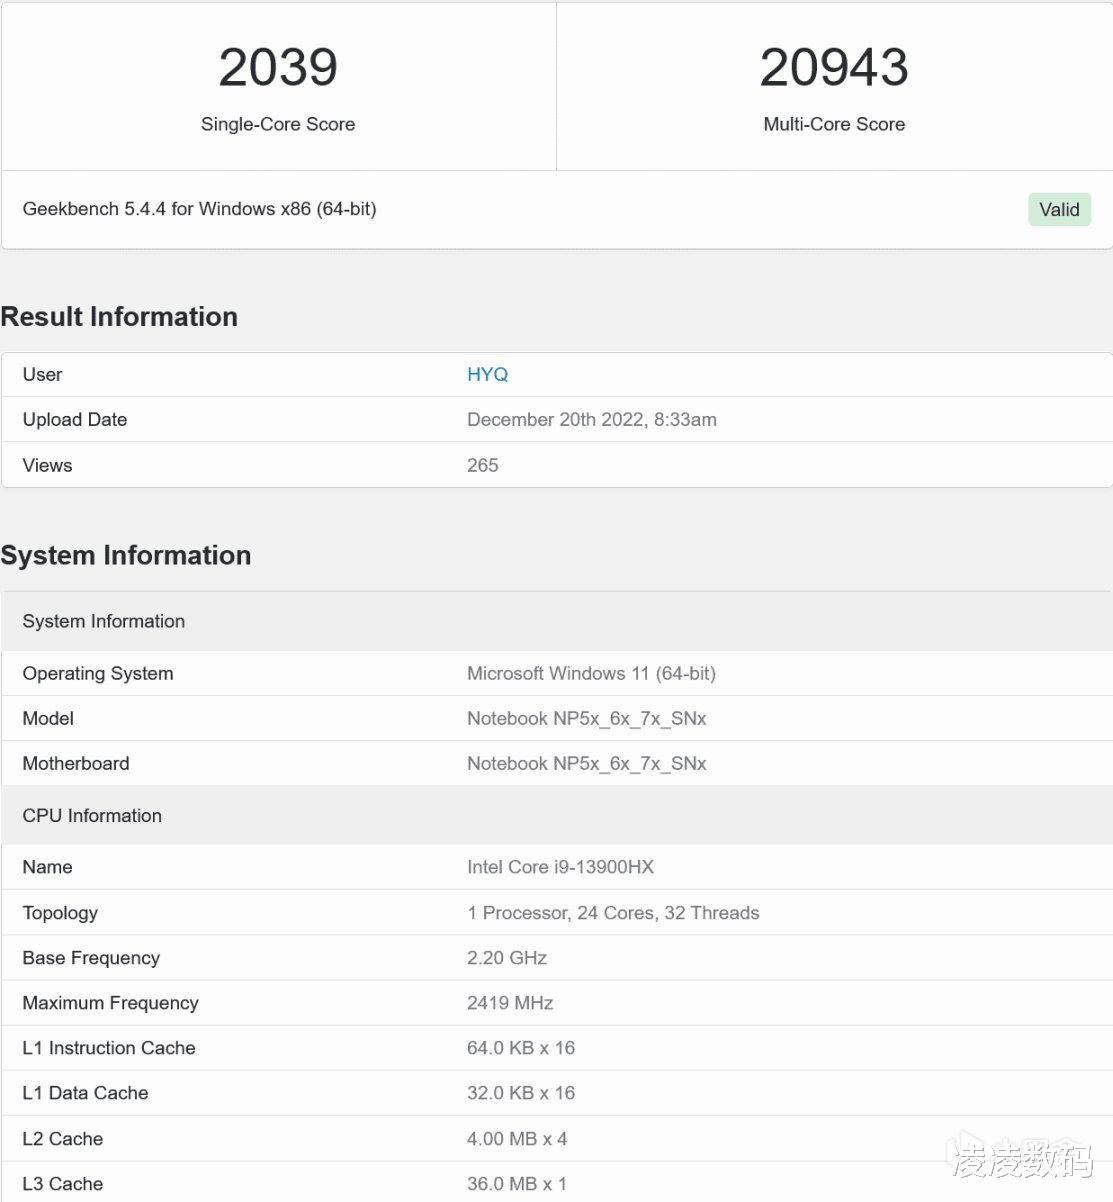The height and width of the screenshot is (1202, 1113).
Task: Select the Single-Core Score label
Action: (278, 124)
